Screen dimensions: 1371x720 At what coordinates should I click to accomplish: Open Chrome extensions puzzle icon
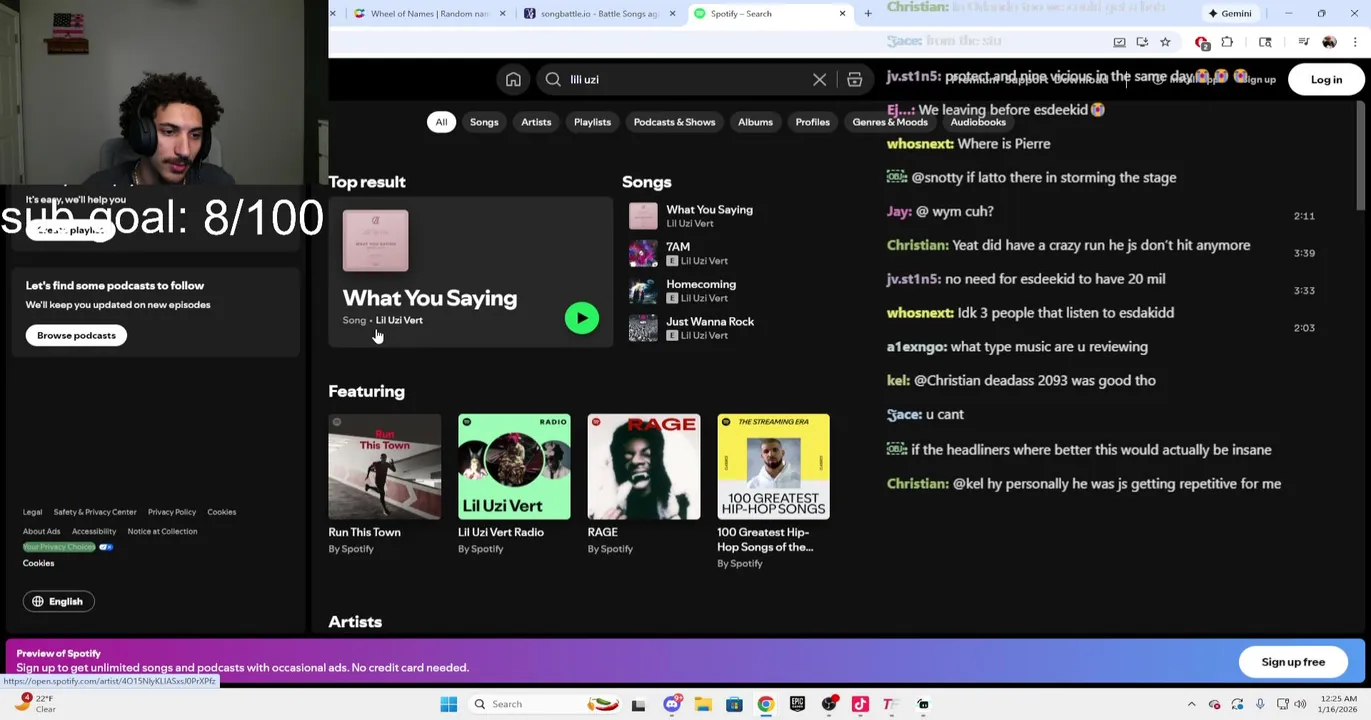tap(1227, 42)
